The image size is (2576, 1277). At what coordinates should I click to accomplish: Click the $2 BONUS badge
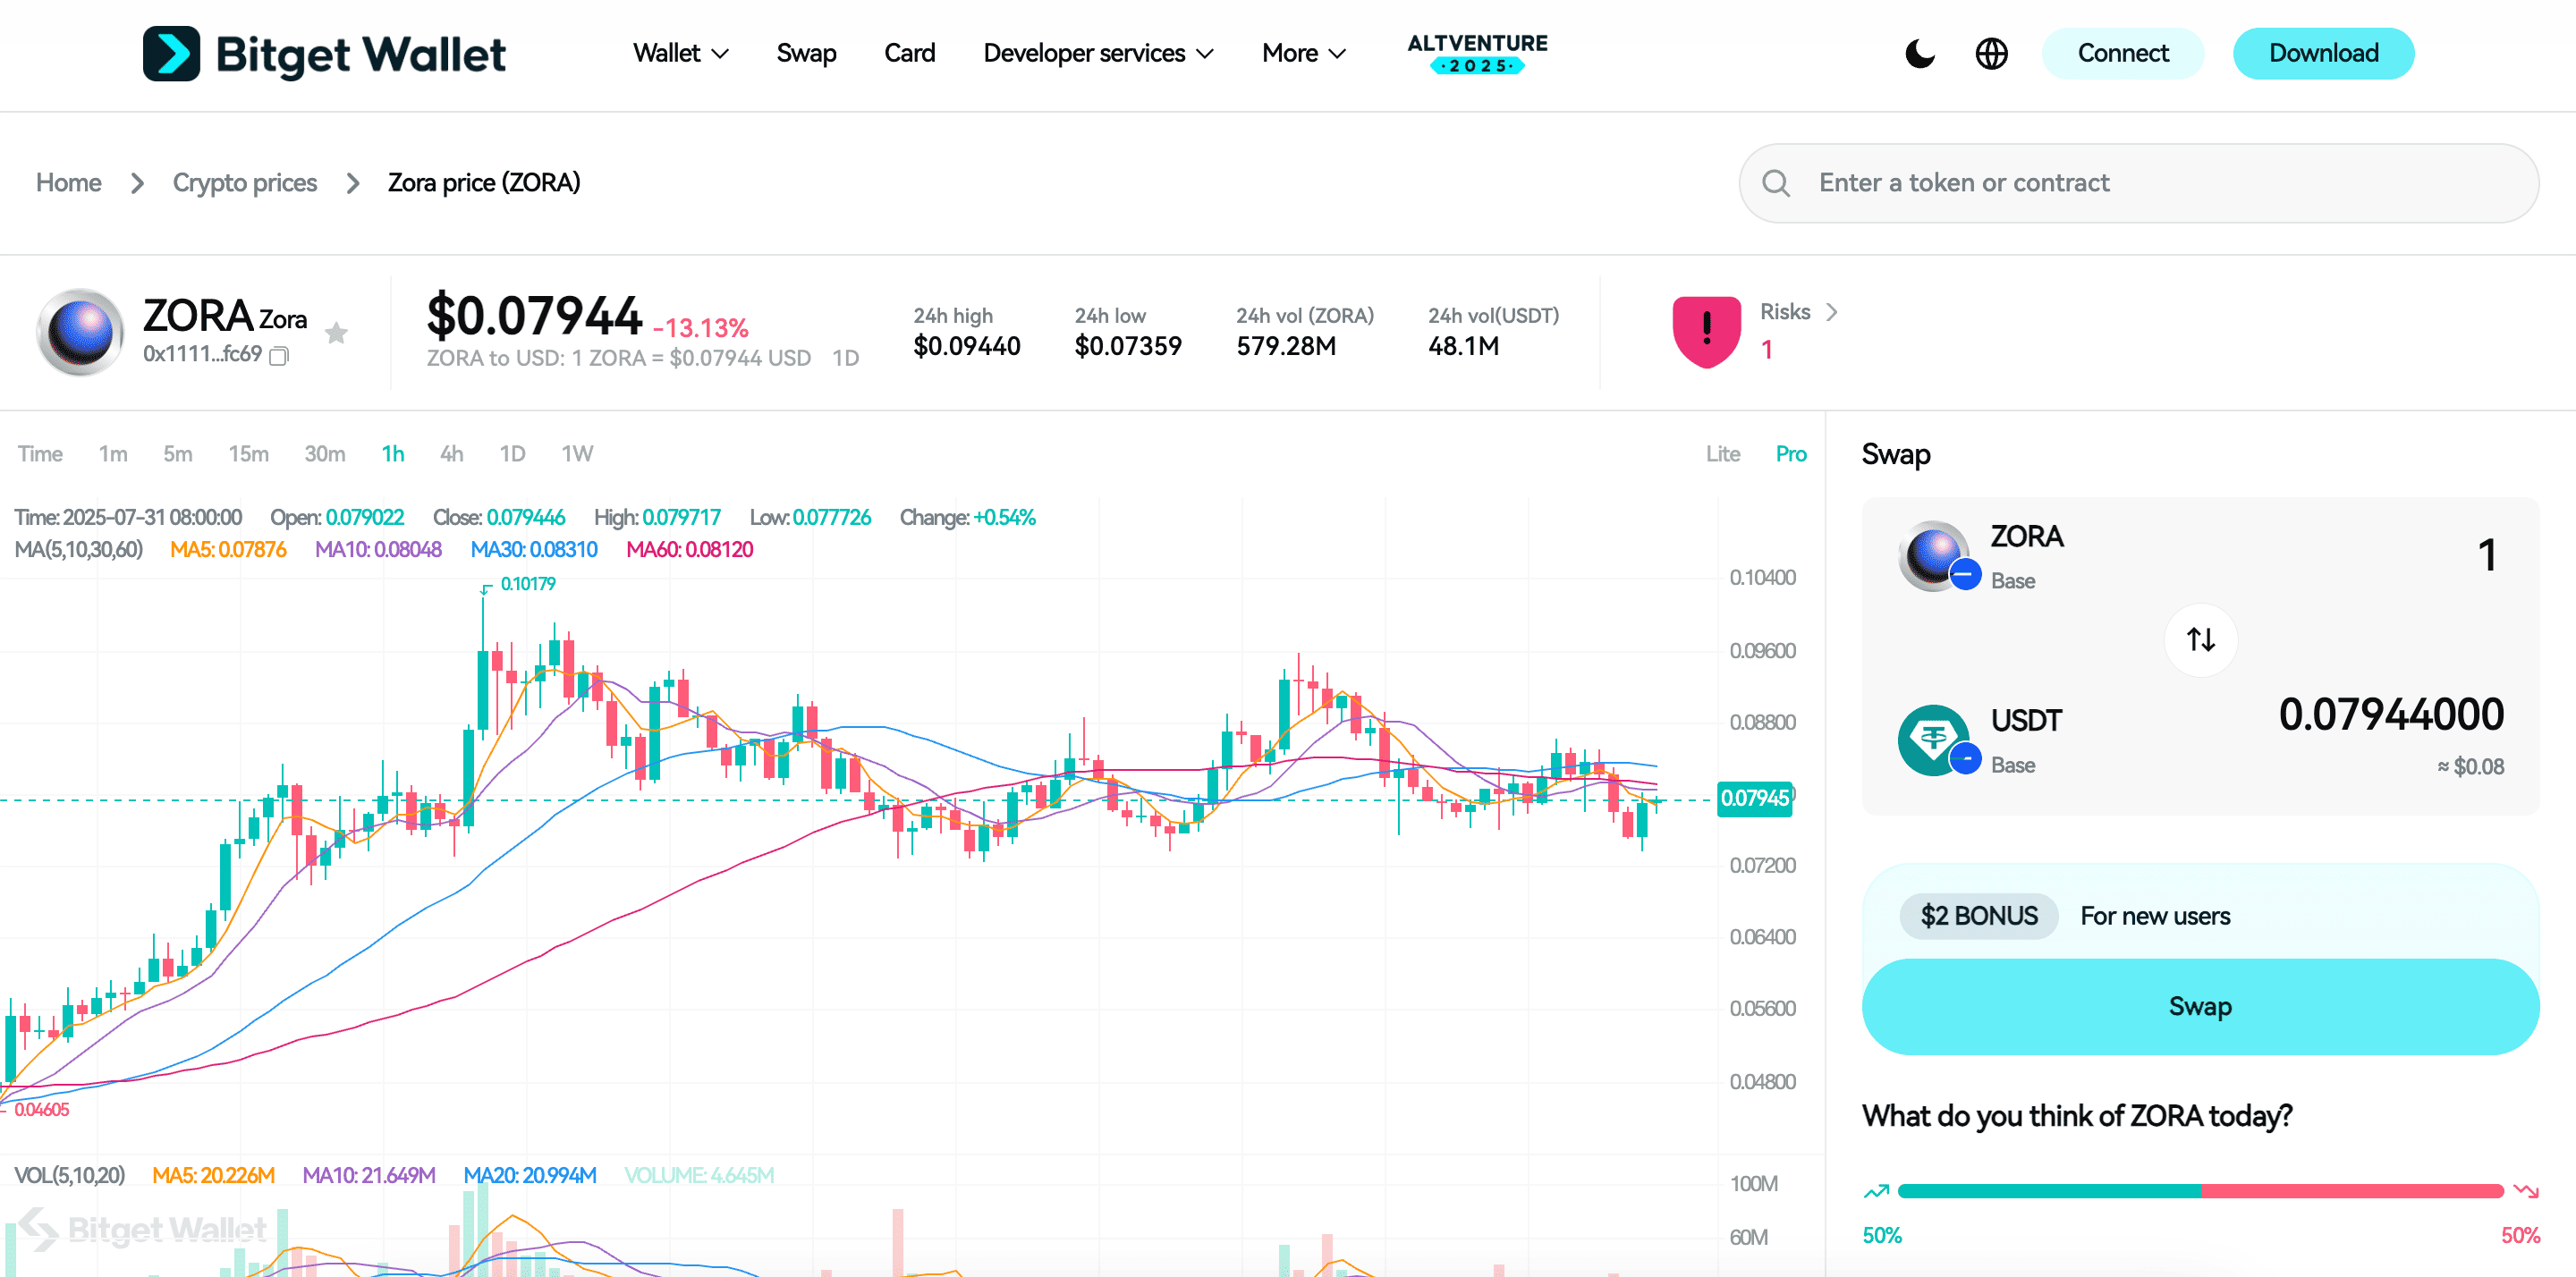click(x=1978, y=916)
